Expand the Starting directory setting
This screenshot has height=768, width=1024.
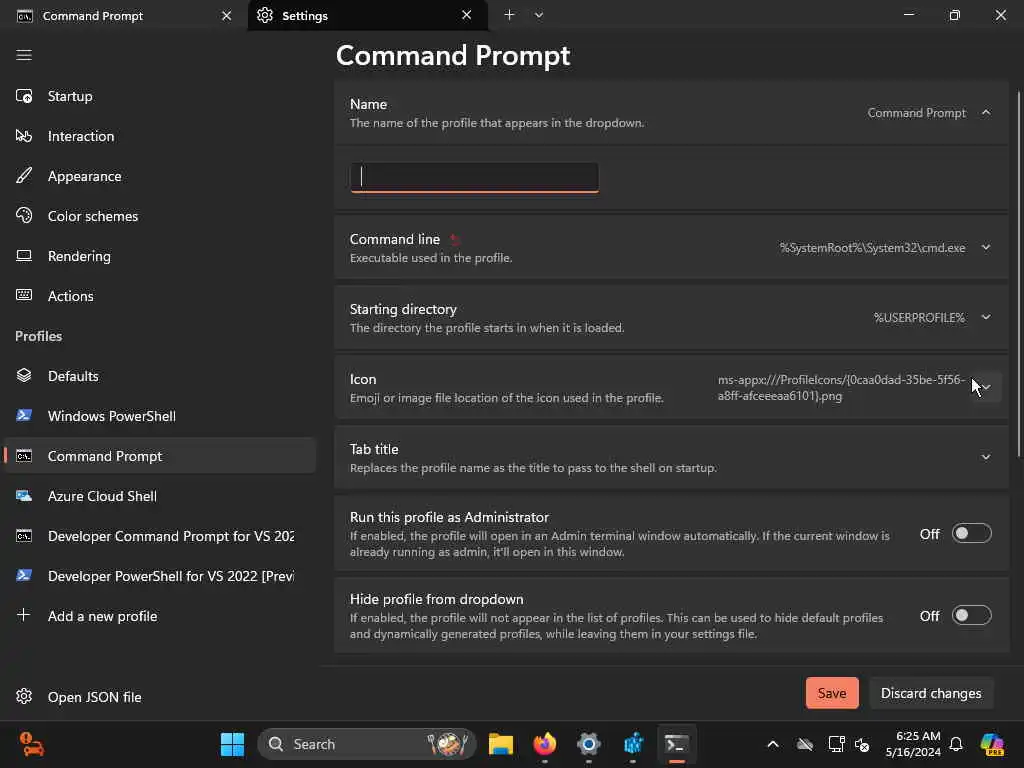click(x=986, y=317)
